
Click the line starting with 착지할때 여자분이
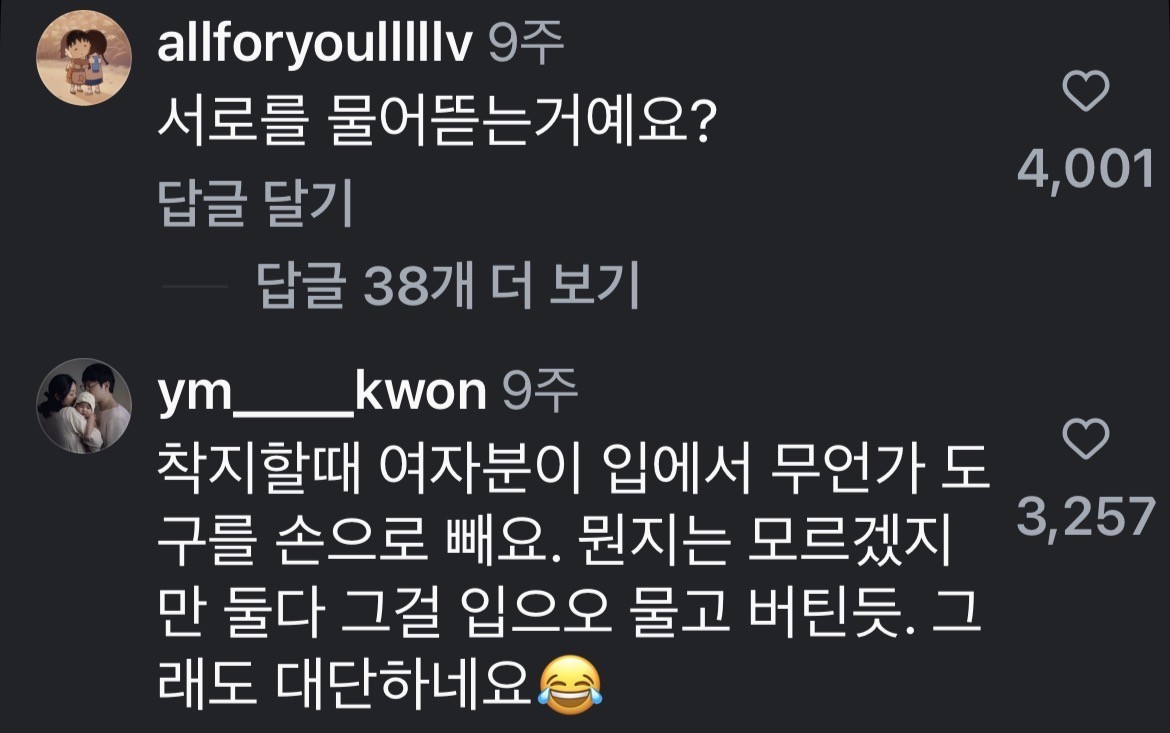pyautogui.click(x=573, y=470)
